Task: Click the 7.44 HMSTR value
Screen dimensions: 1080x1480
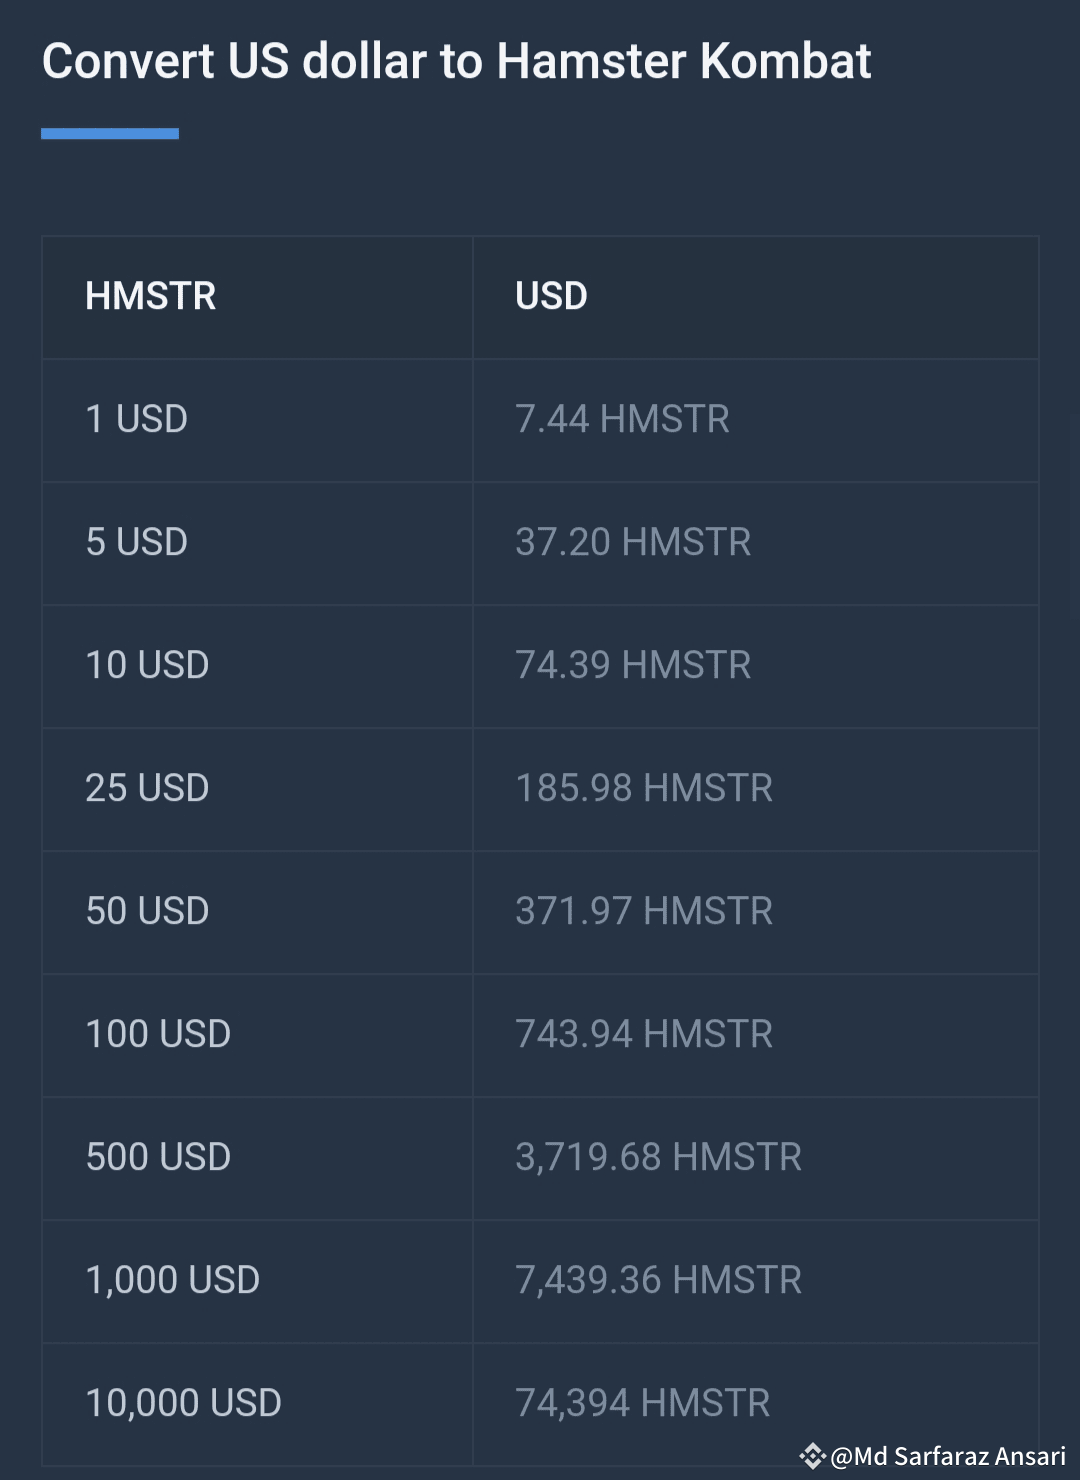Action: pos(622,419)
